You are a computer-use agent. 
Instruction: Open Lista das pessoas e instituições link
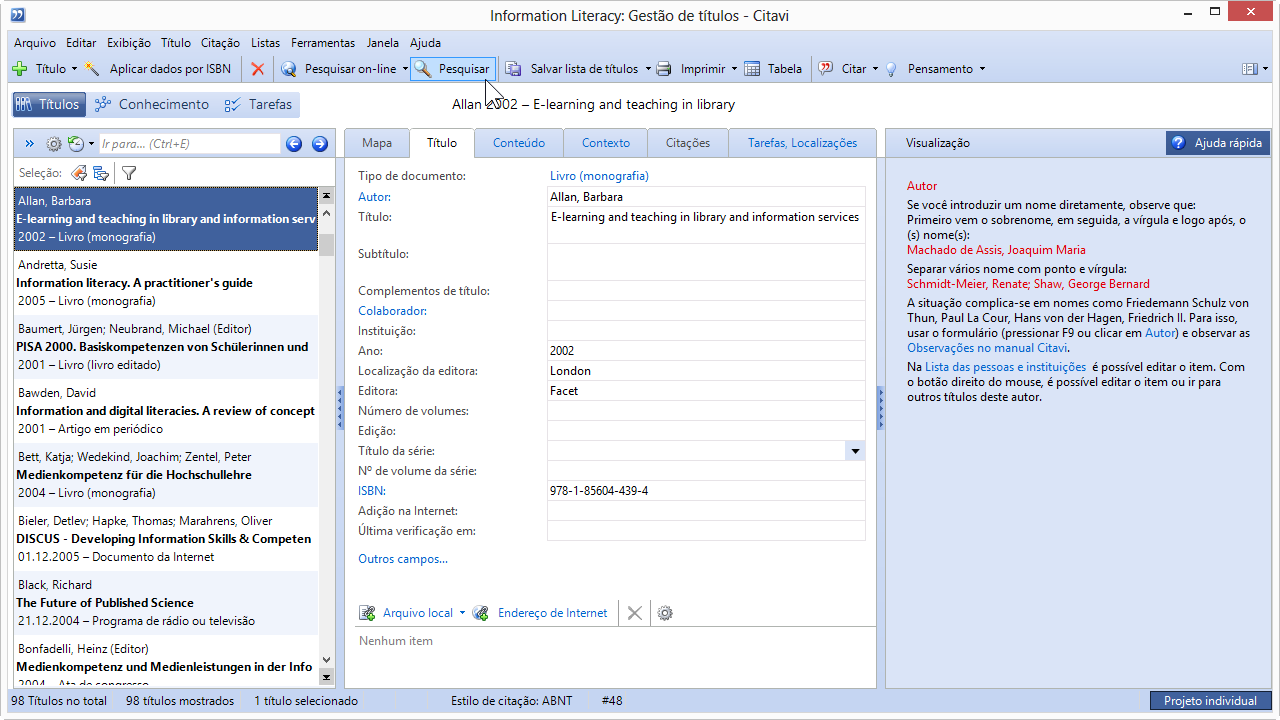coord(1005,367)
